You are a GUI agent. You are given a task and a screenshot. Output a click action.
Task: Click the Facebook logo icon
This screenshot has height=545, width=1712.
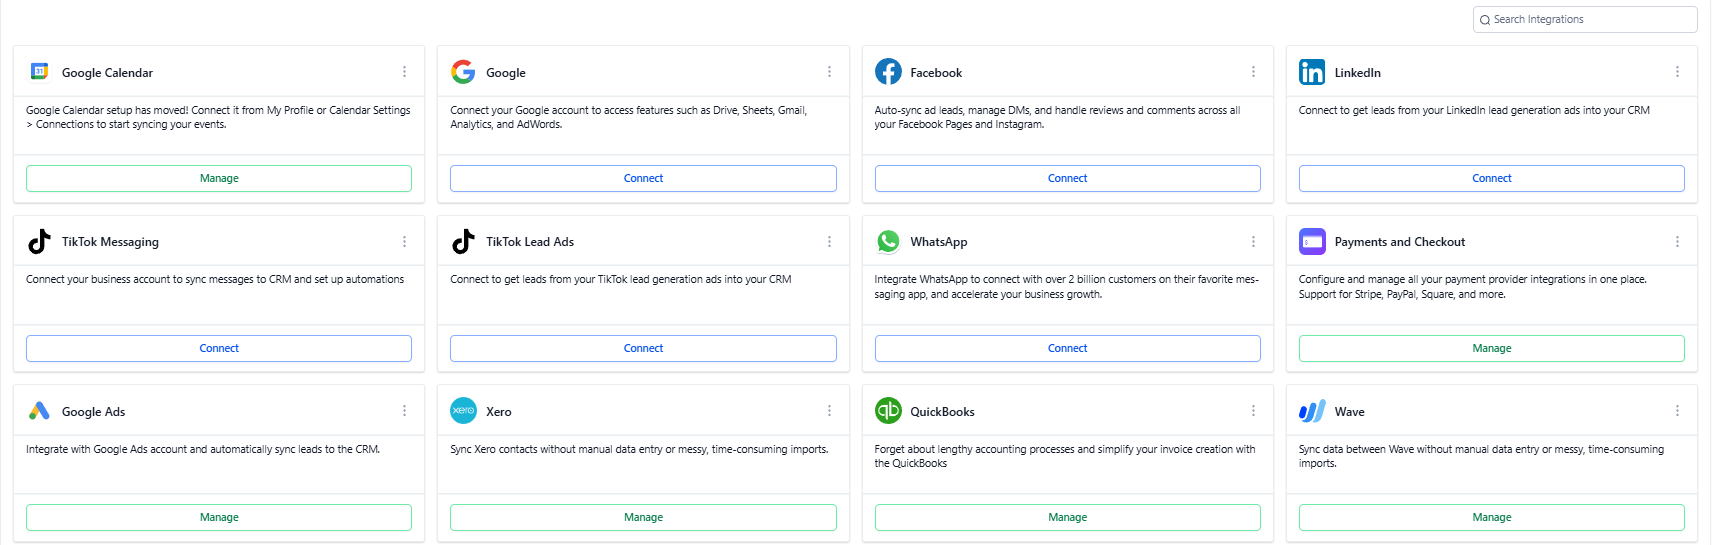[888, 72]
